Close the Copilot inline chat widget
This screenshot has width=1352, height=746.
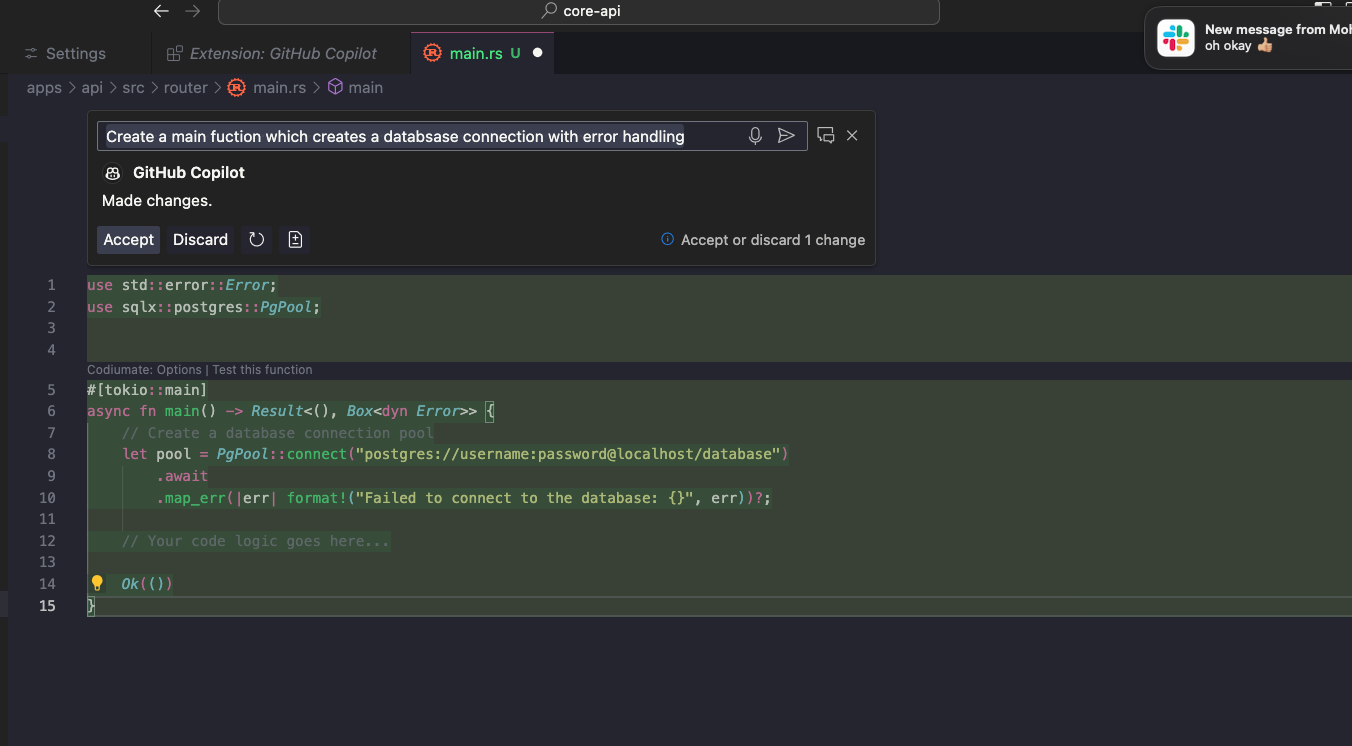tap(852, 135)
